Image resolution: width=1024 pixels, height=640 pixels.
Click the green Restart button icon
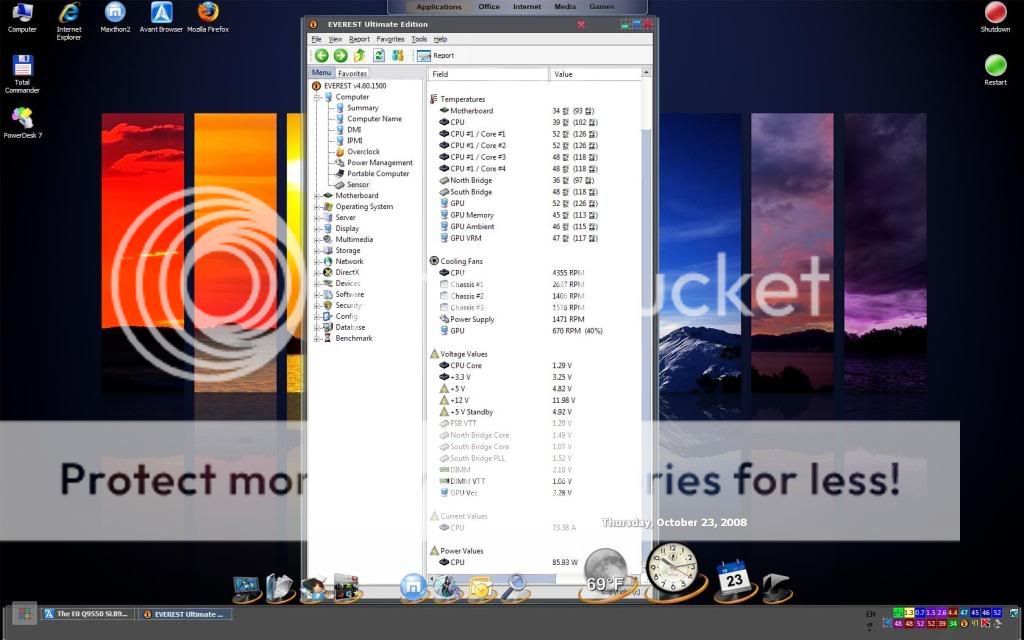(x=995, y=65)
